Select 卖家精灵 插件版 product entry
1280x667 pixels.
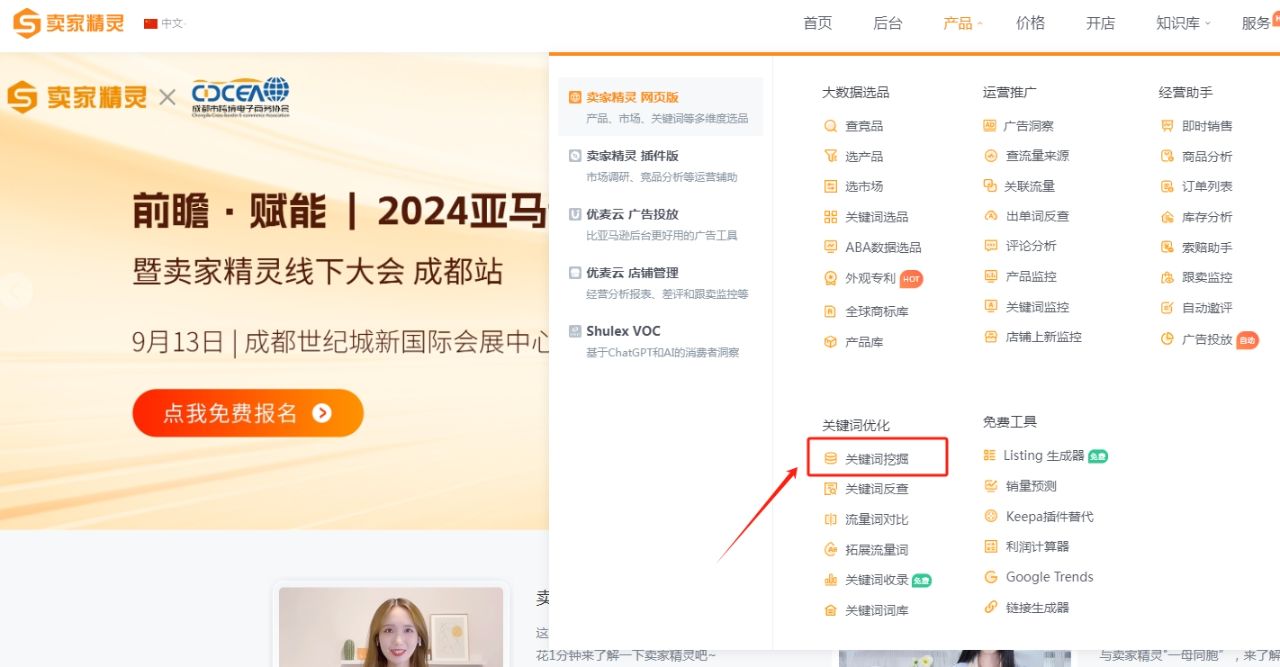point(660,166)
